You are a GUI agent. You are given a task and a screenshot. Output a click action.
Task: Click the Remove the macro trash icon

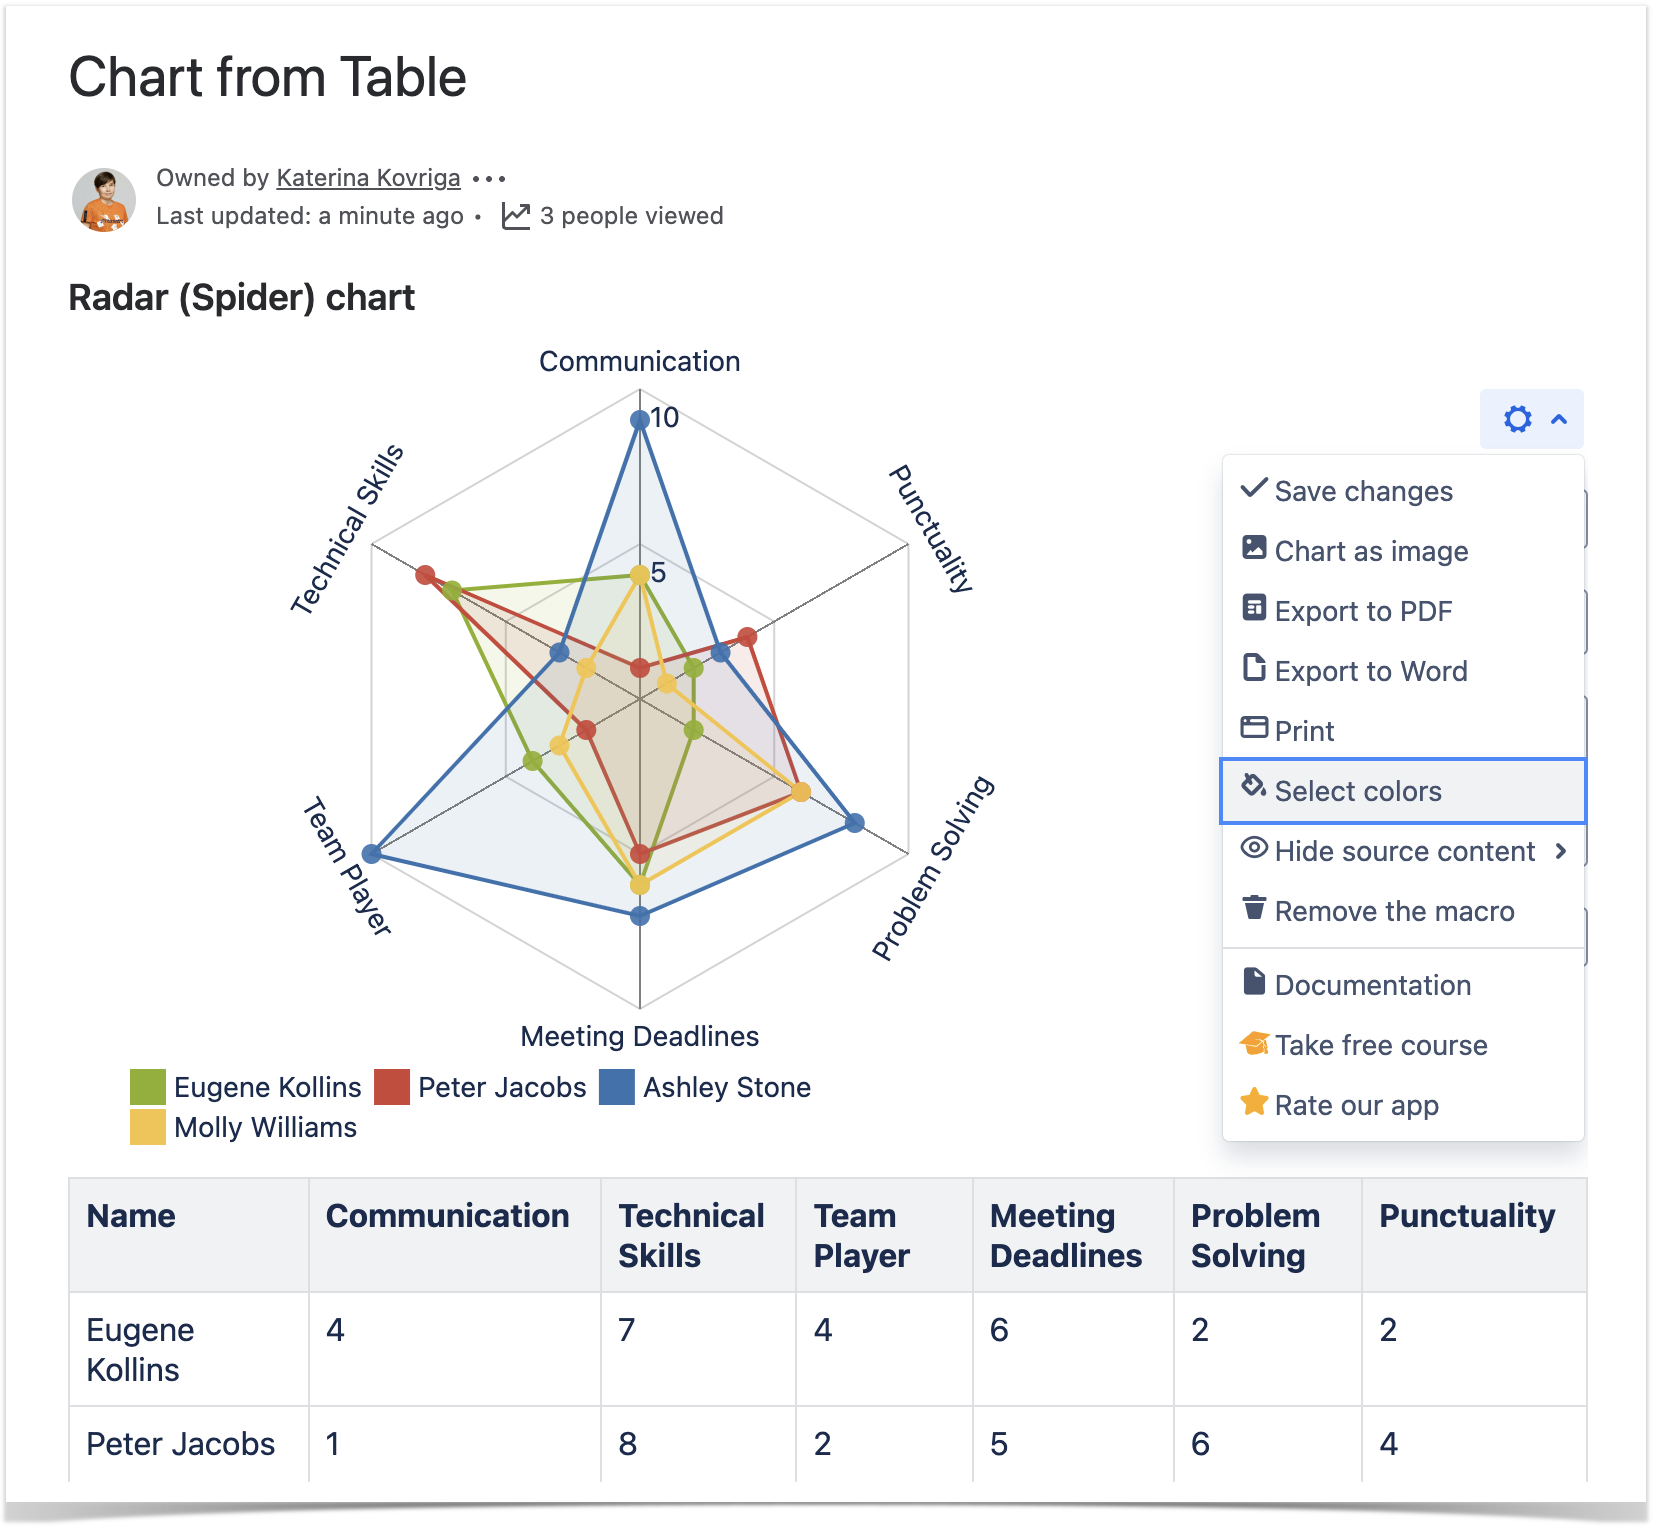1254,908
